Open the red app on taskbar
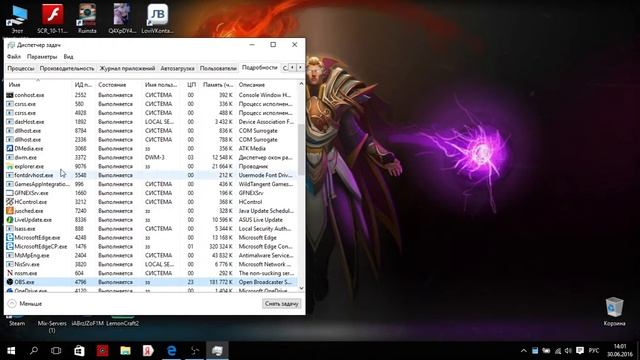The width and height of the screenshot is (640, 360). 102,351
